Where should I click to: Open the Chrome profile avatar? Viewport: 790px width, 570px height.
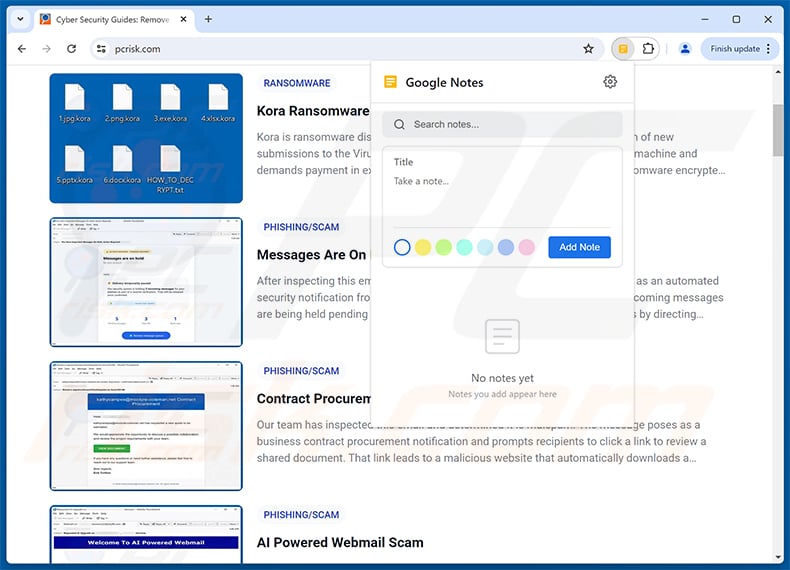685,49
